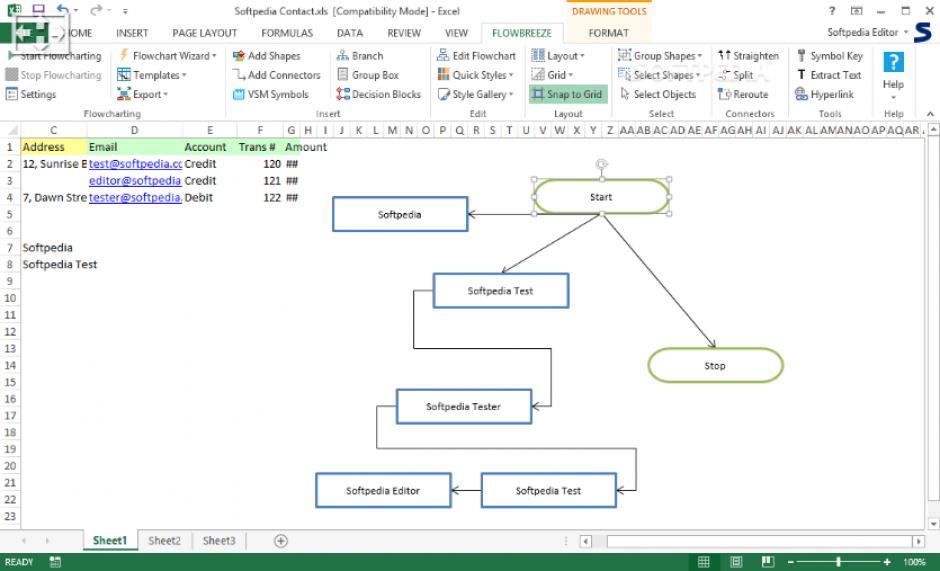Open the Style Gallery dropdown
Viewport: 940px width, 571px height.
[476, 94]
